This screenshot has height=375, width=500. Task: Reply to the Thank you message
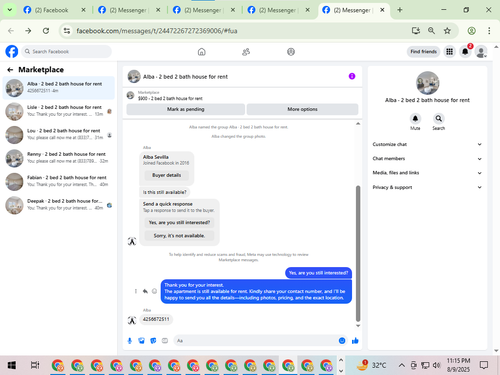click(145, 291)
